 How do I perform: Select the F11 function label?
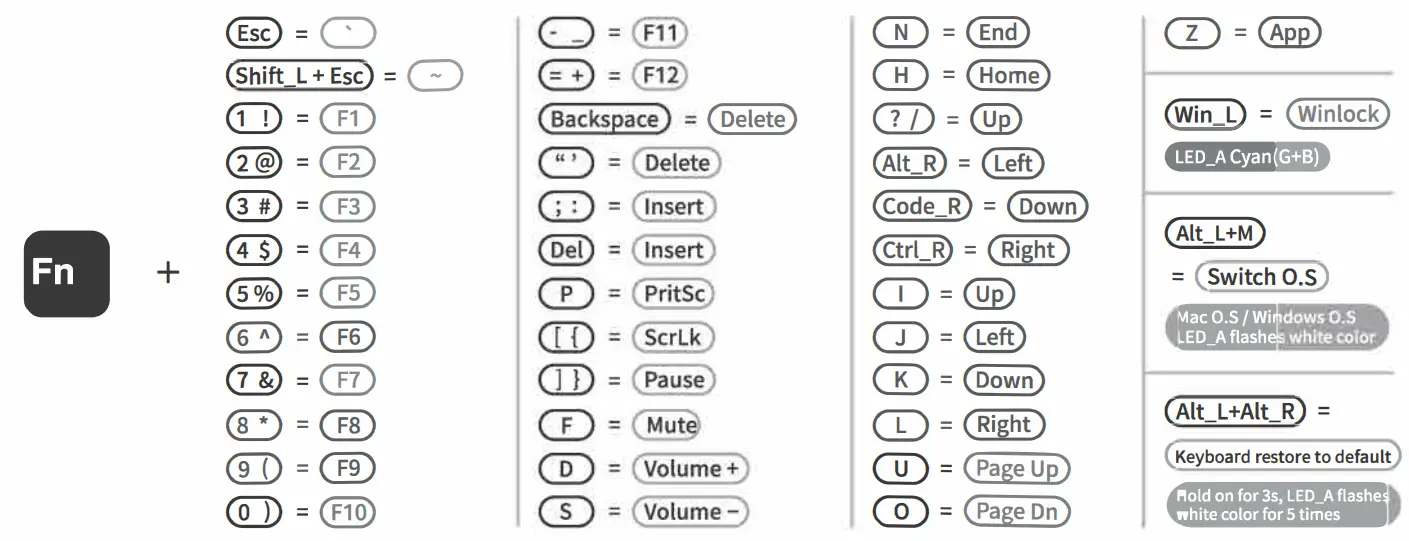point(660,33)
